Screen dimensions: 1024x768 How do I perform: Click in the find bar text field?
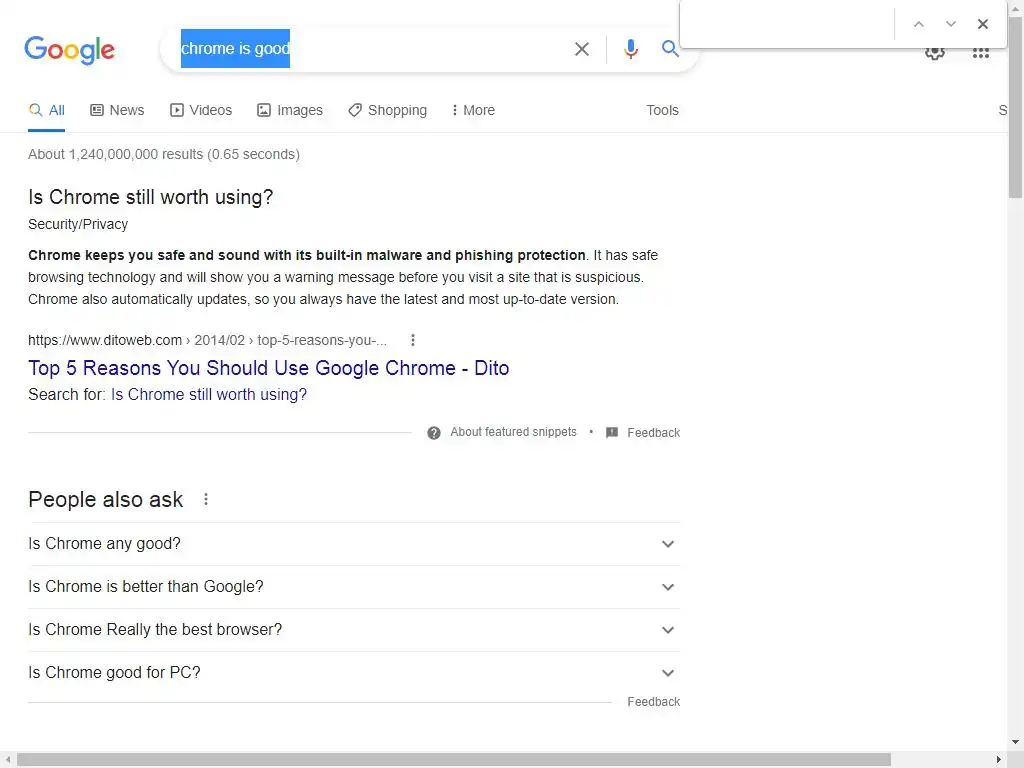[787, 24]
